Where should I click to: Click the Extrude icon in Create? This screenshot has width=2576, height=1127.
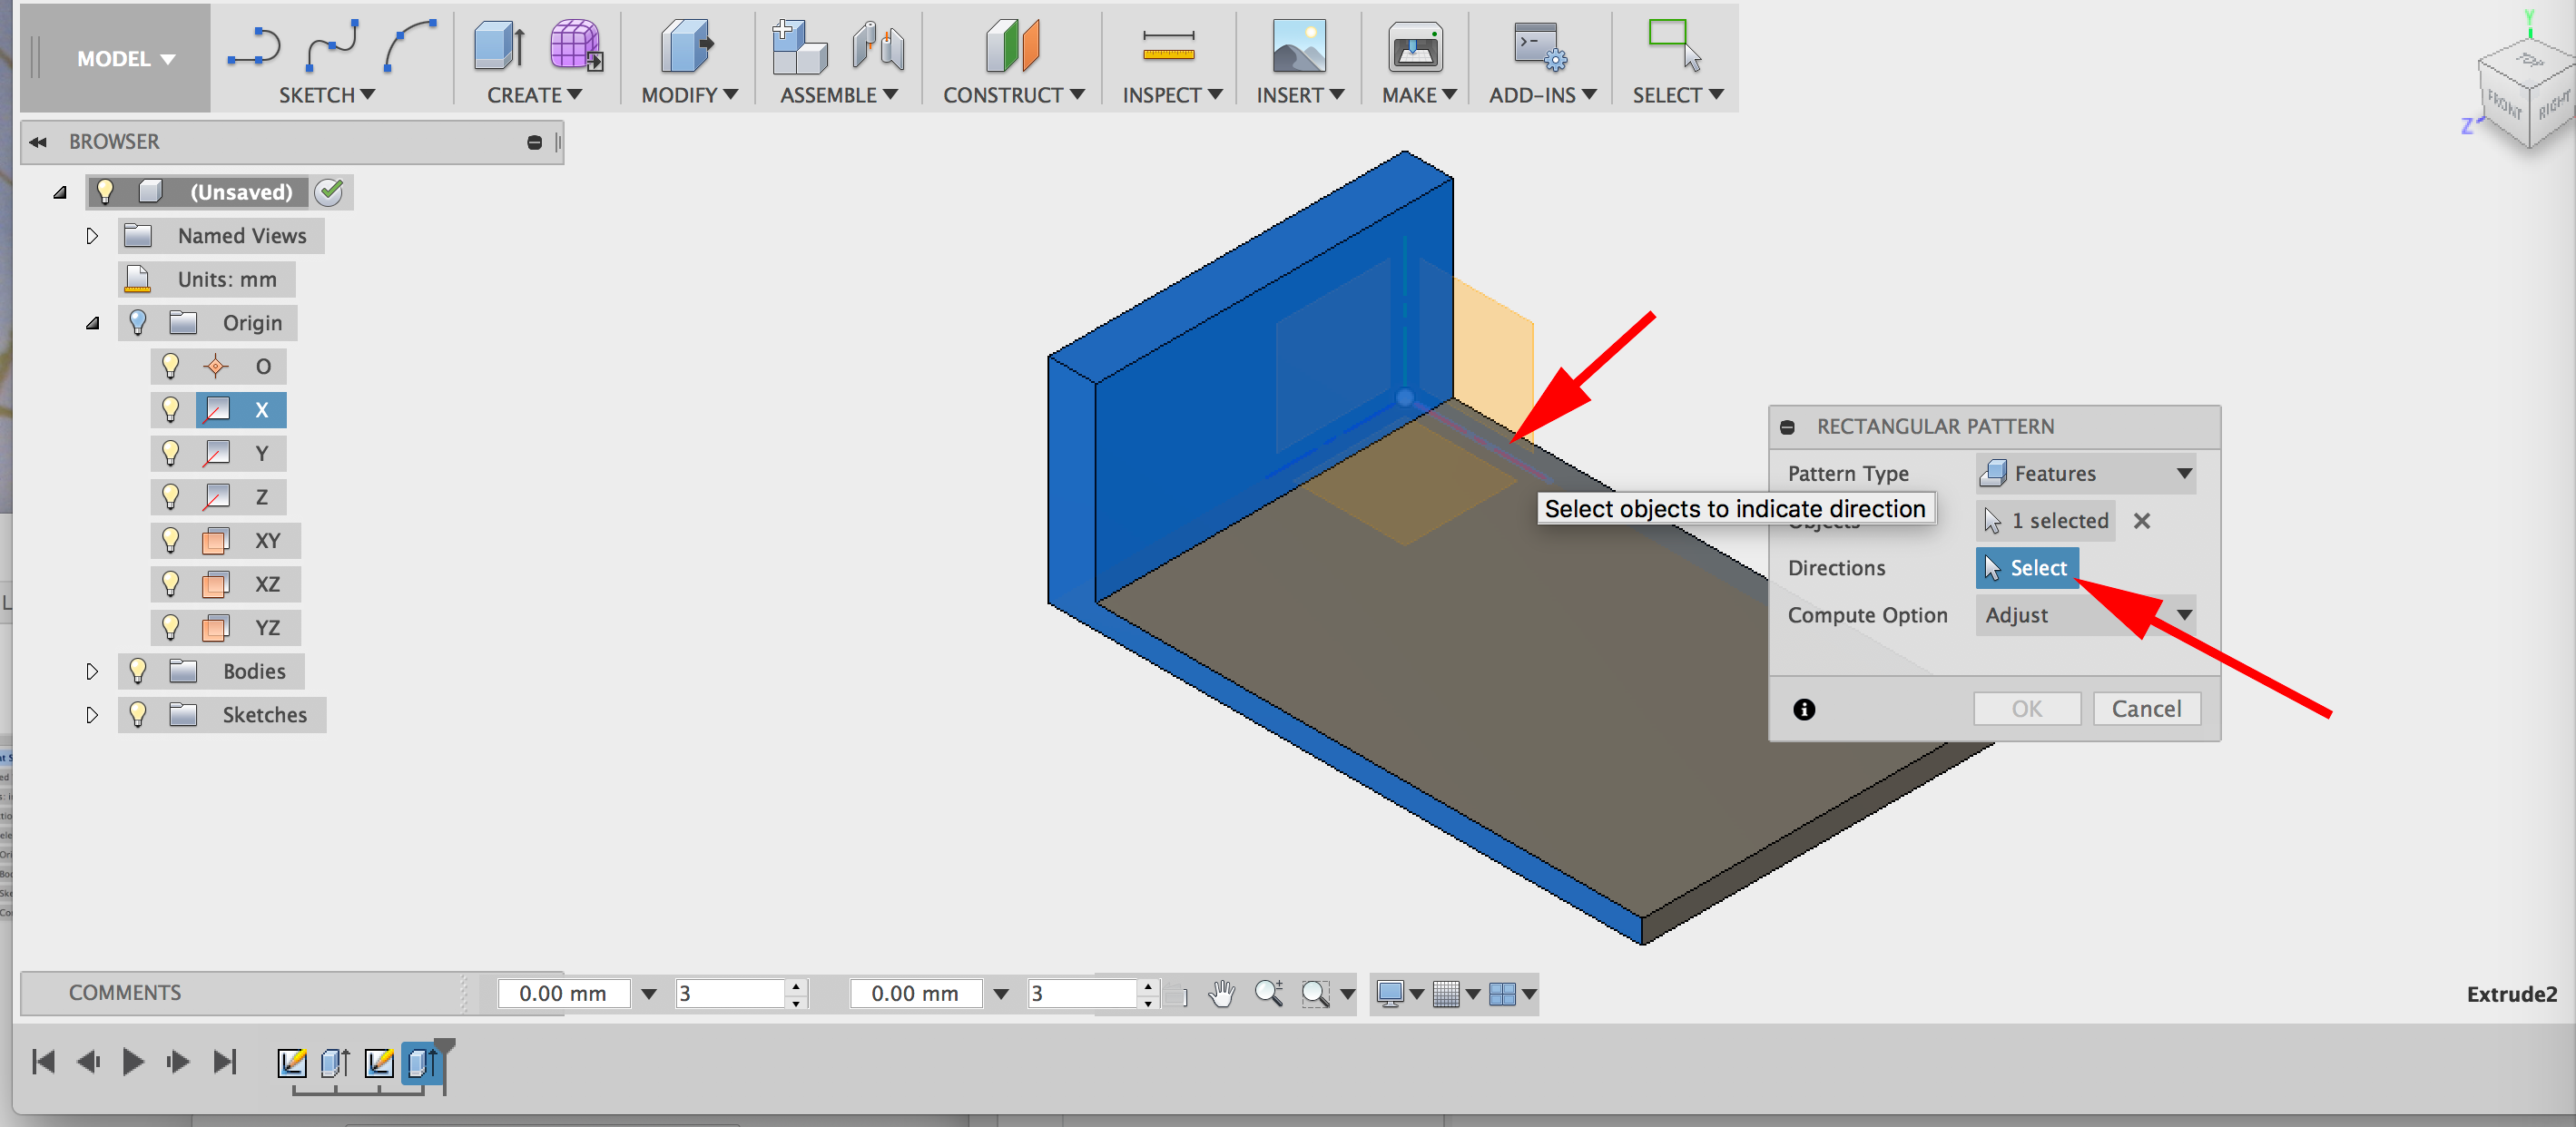(x=500, y=46)
